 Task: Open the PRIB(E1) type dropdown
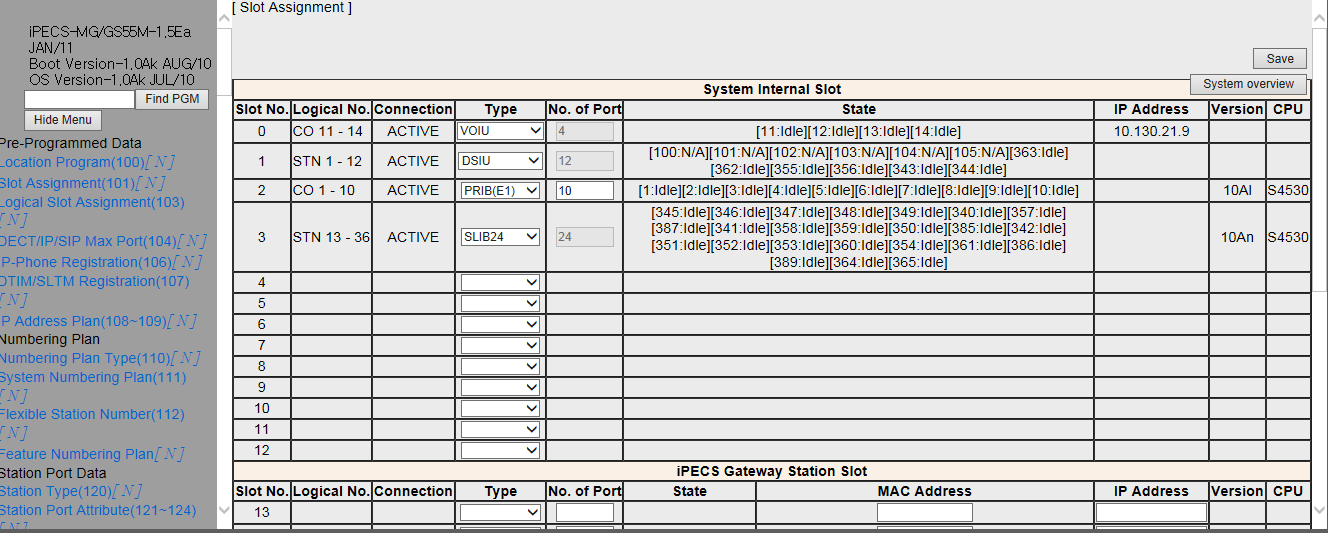coord(500,190)
